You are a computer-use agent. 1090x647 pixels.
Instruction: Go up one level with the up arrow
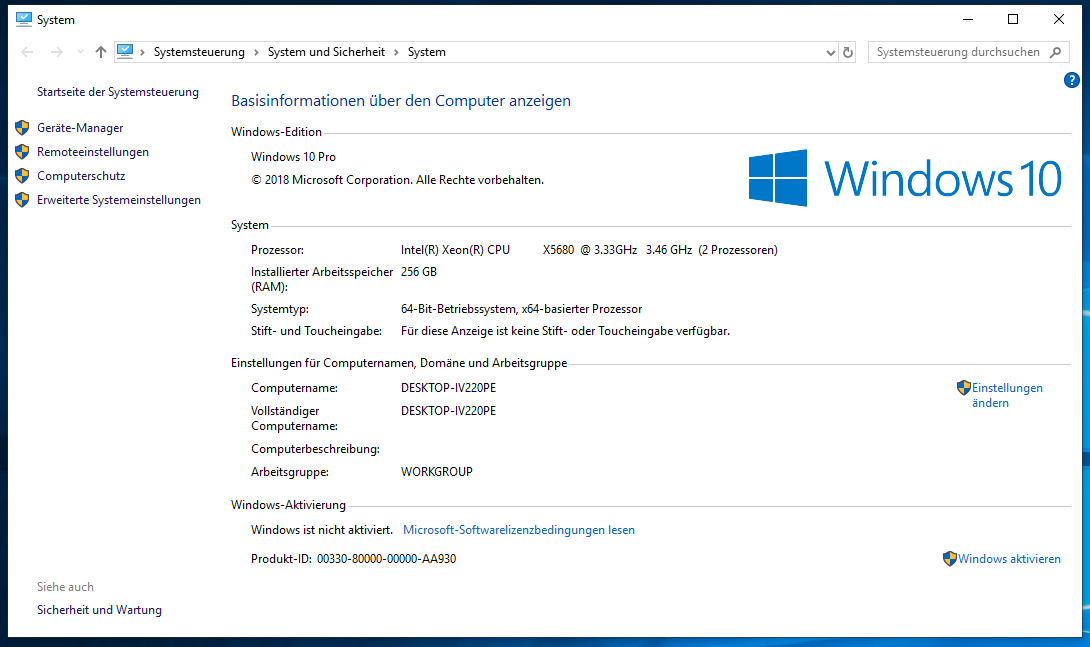[101, 52]
